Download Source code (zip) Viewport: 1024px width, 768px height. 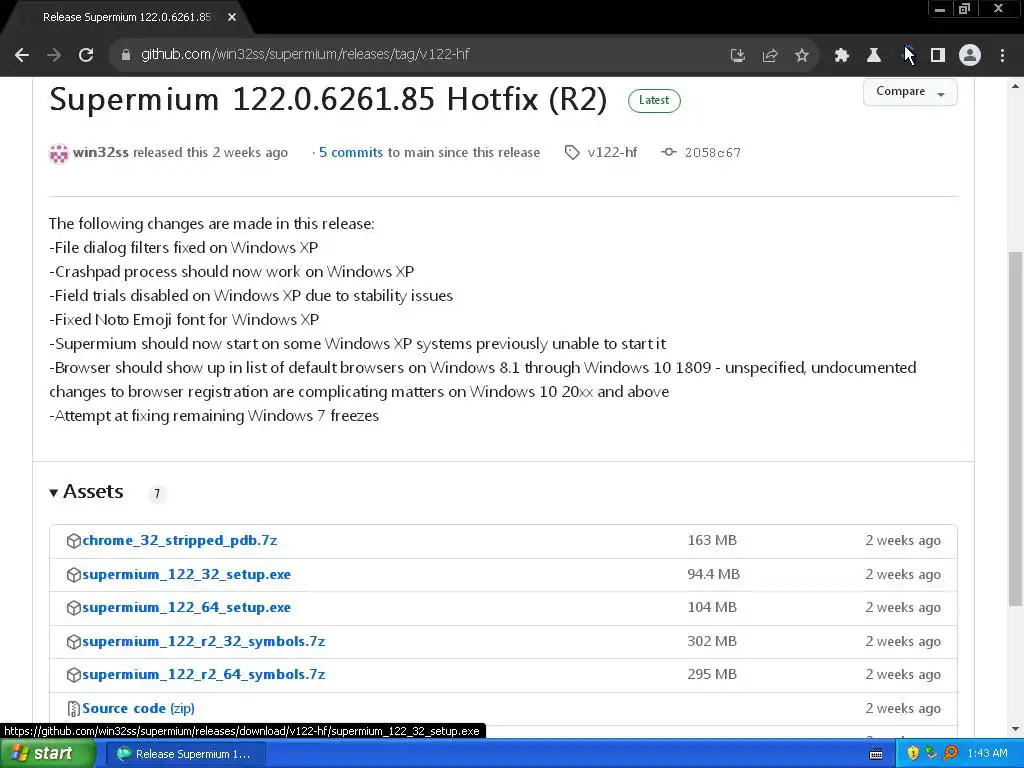pyautogui.click(x=138, y=709)
